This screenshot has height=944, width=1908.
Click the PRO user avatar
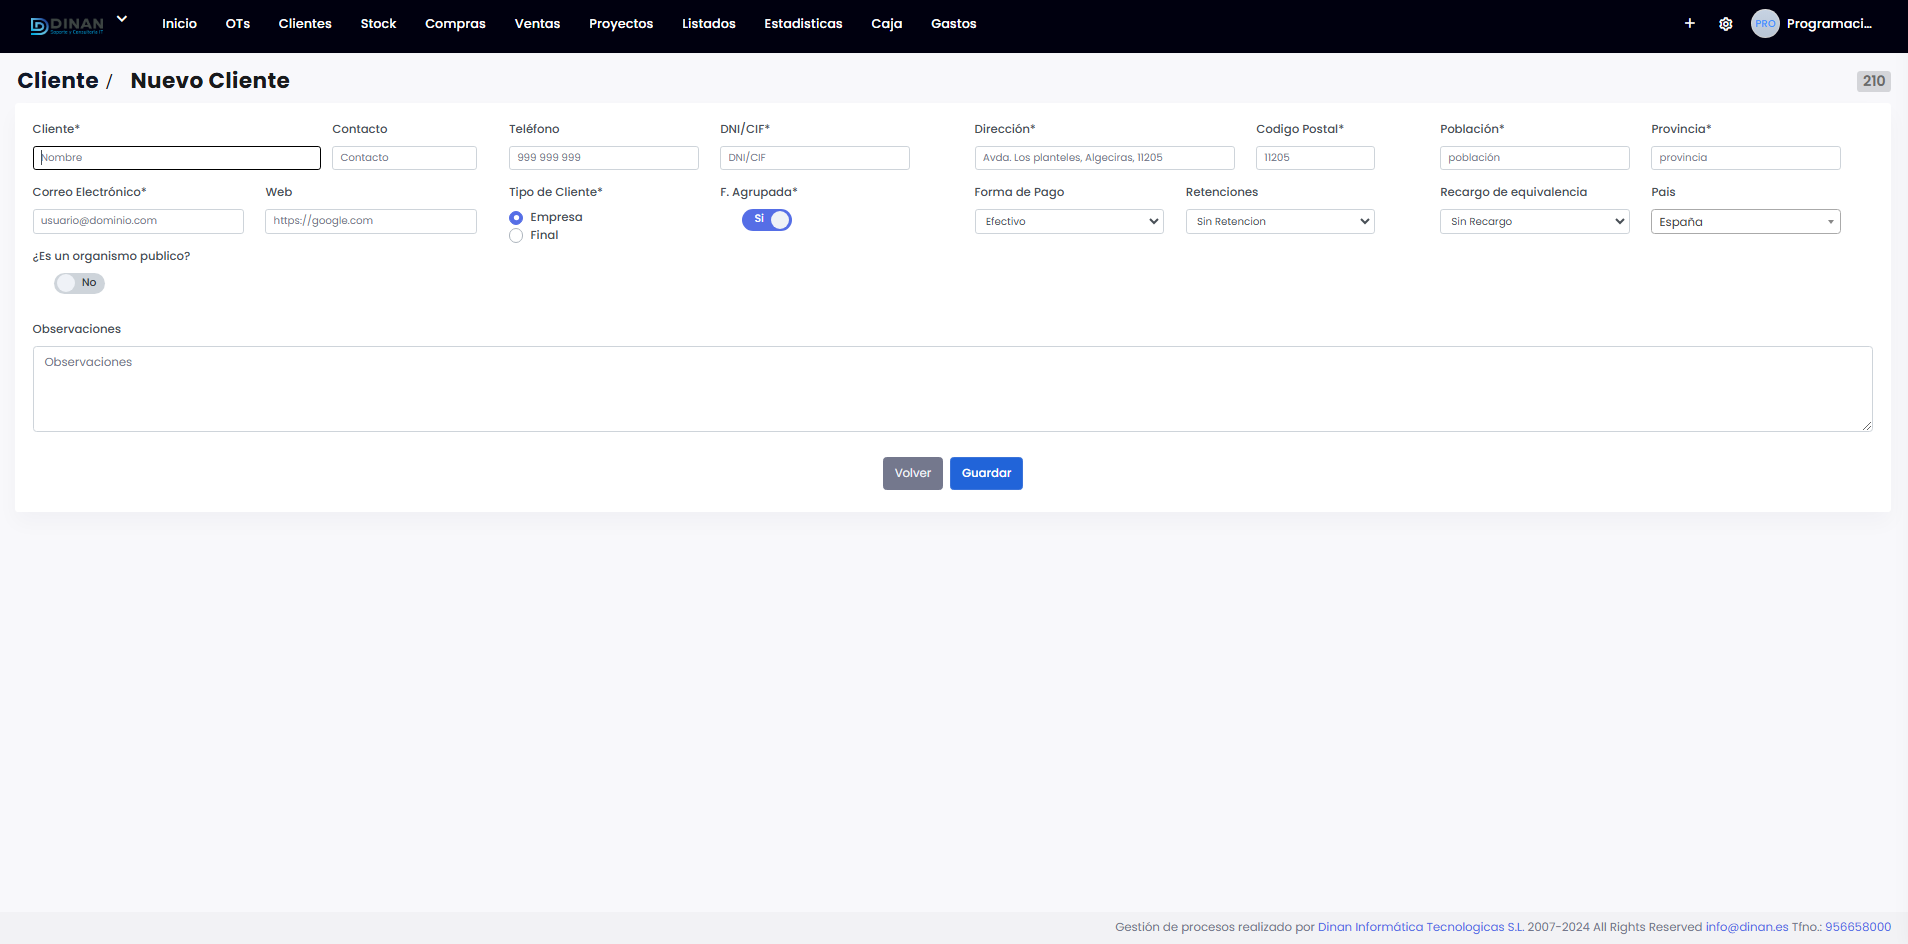click(1765, 24)
